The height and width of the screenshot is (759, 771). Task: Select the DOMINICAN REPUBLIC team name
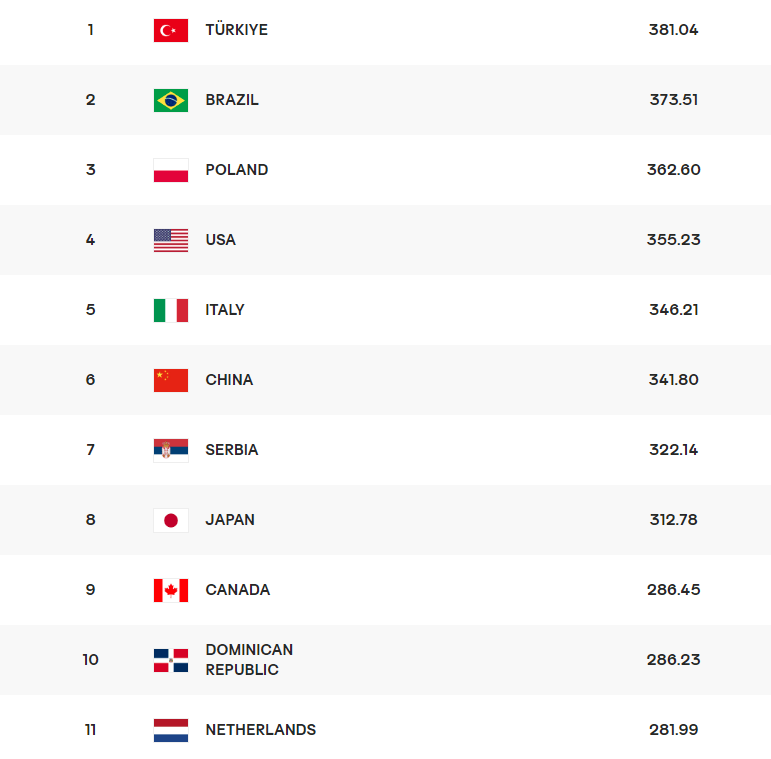(249, 660)
